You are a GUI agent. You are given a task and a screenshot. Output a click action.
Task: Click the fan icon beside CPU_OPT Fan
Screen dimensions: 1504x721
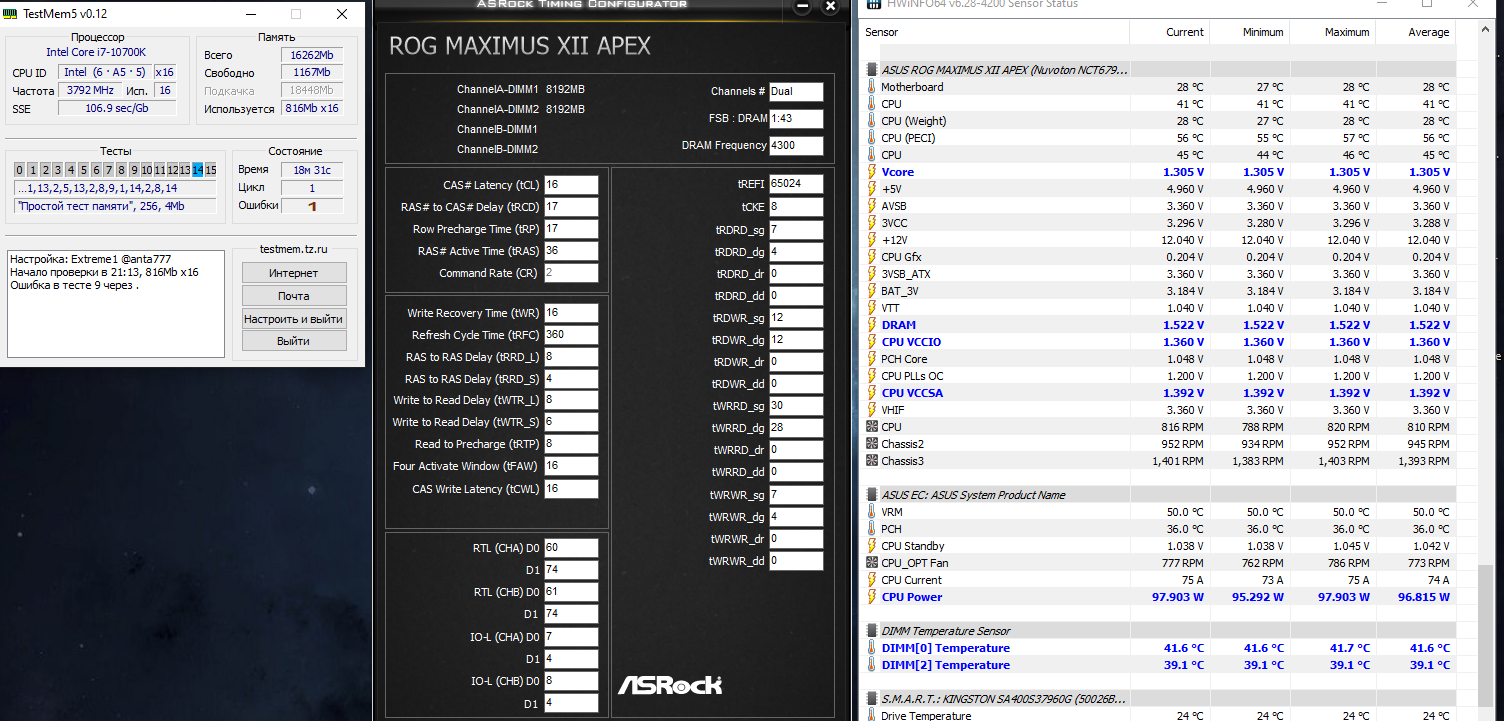click(x=871, y=563)
